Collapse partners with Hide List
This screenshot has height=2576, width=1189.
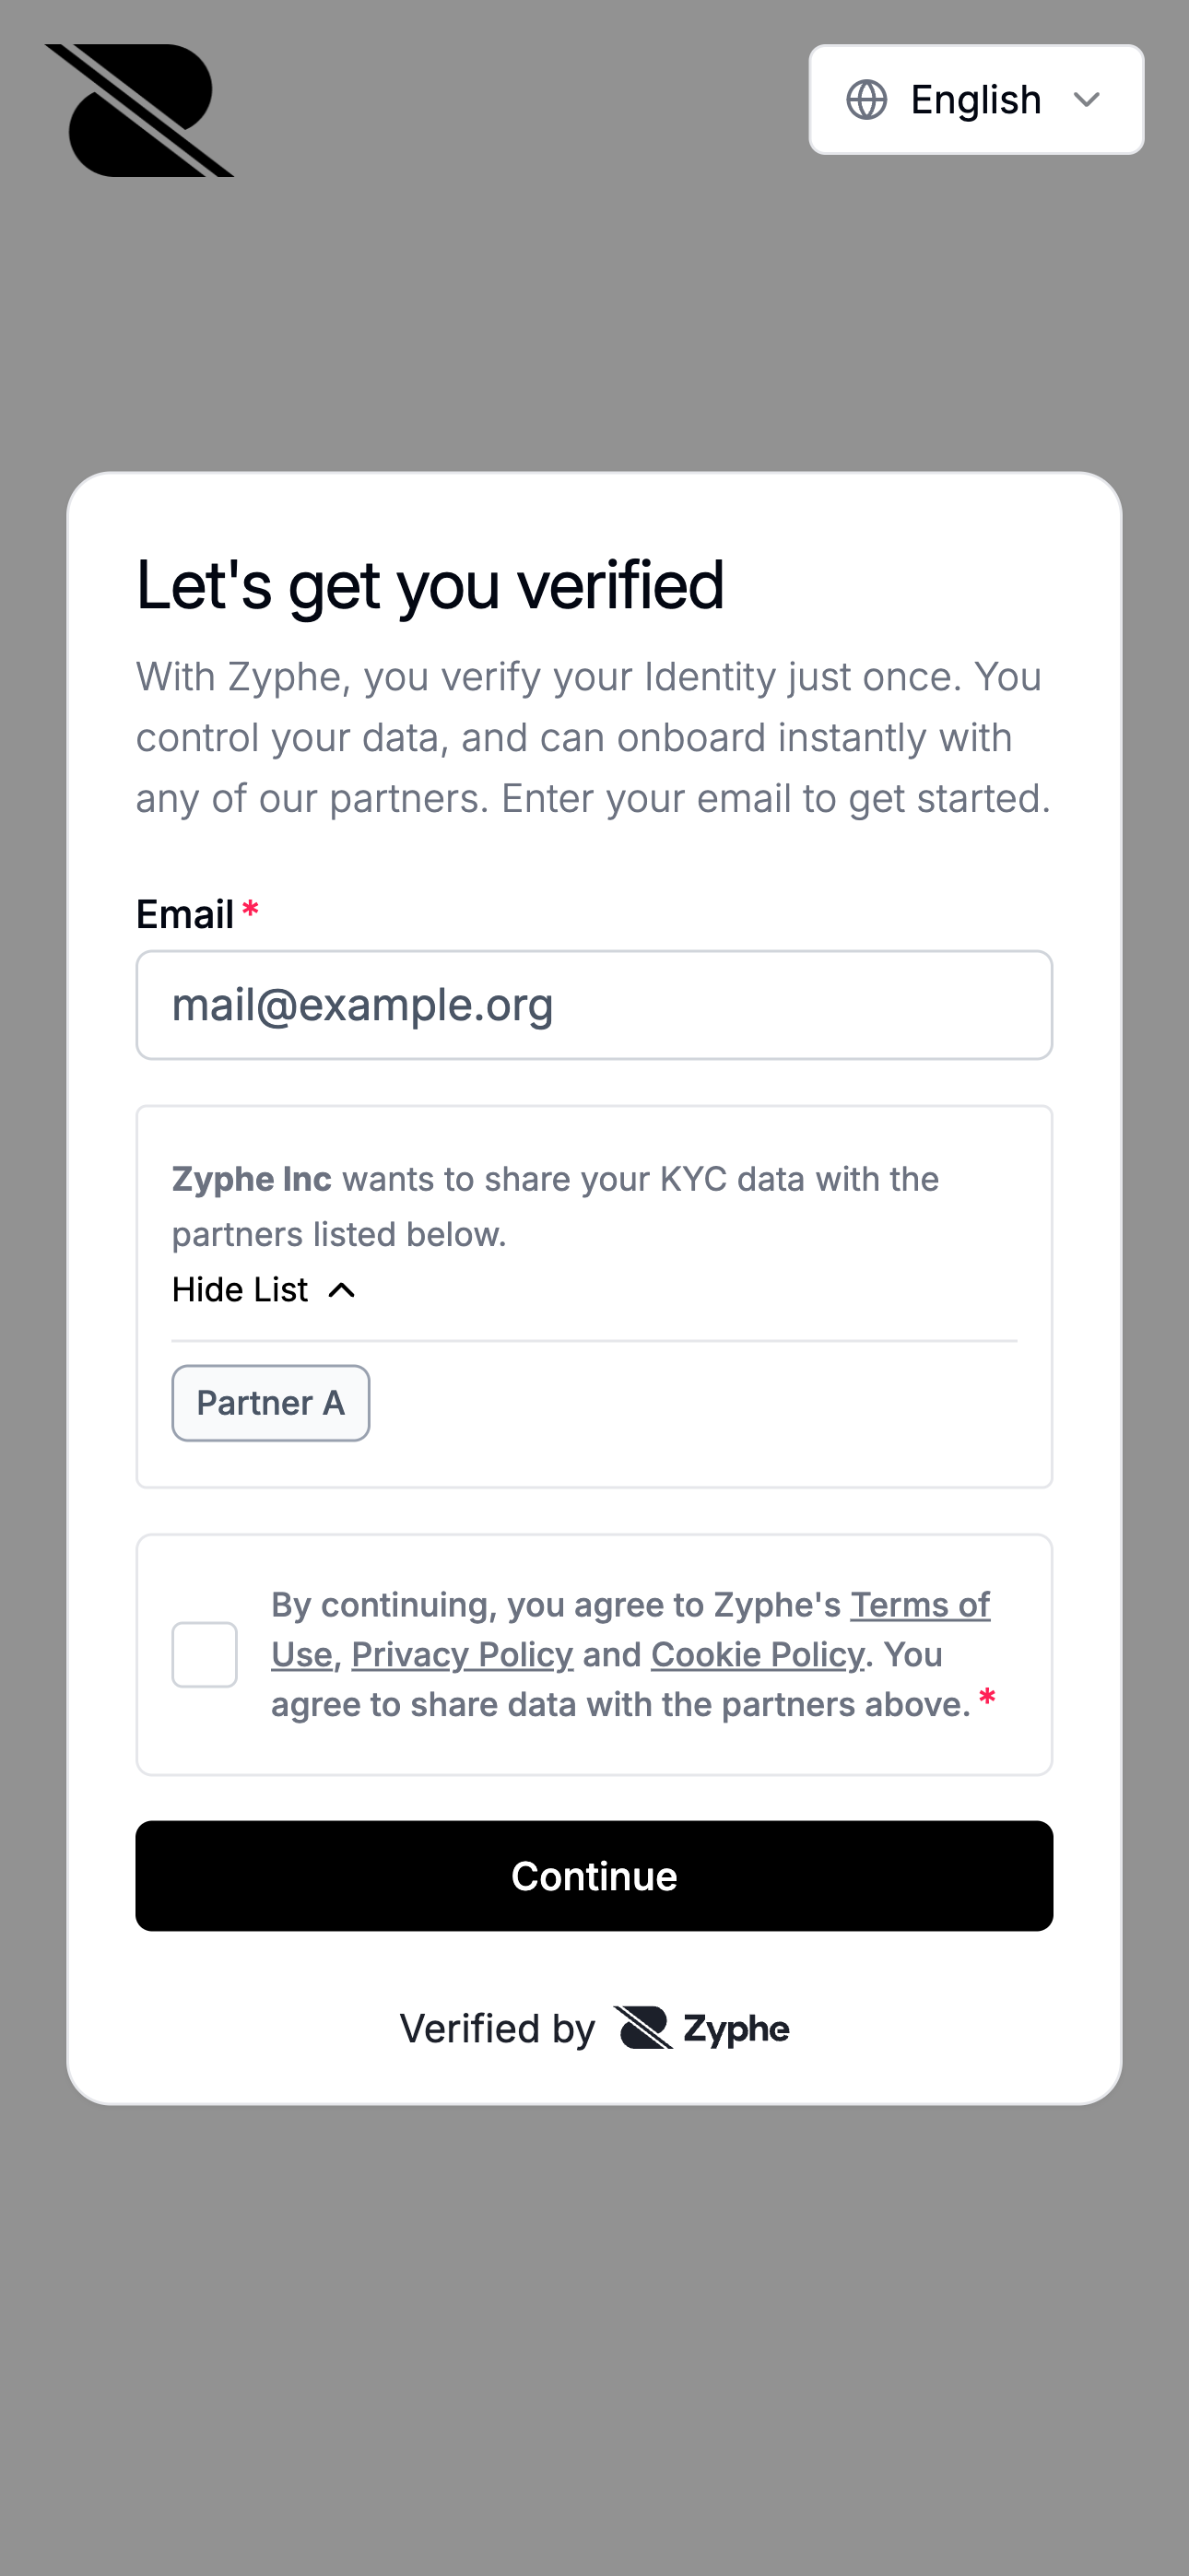241,1290
